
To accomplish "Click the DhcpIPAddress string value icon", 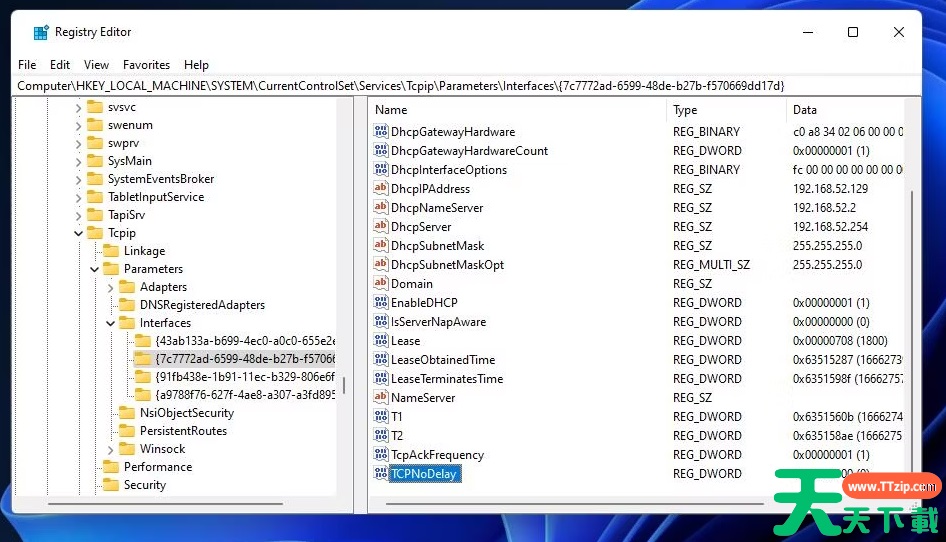I will click(381, 188).
